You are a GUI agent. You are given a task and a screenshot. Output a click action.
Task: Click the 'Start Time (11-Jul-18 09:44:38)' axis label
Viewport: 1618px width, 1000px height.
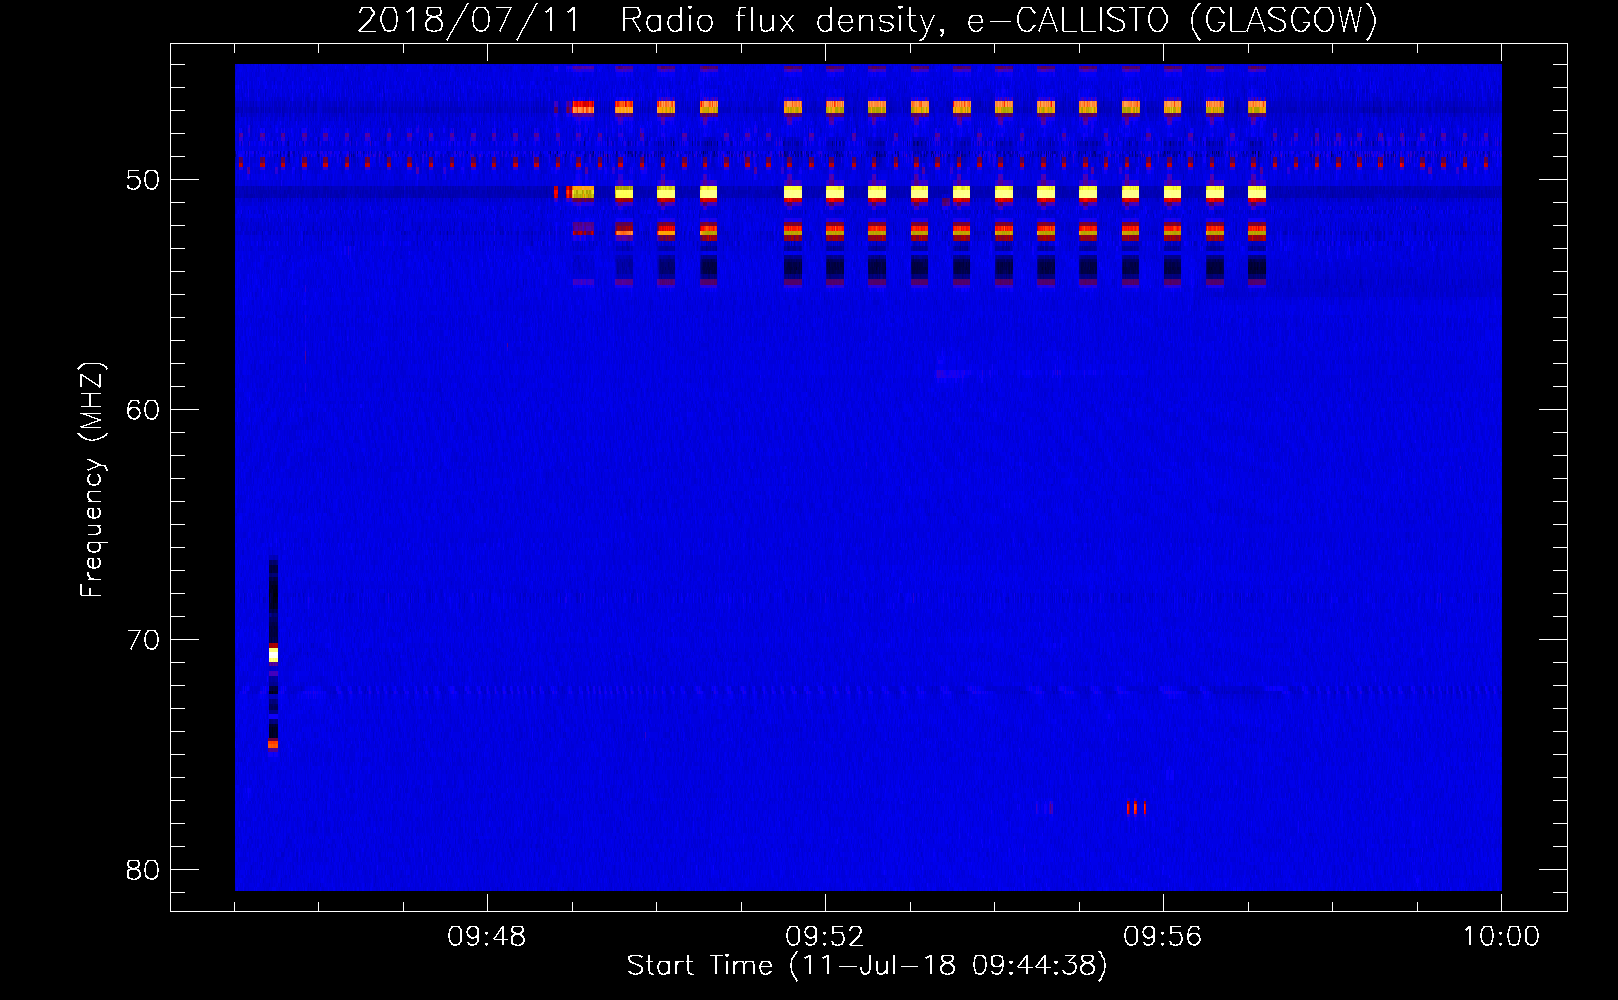[867, 965]
